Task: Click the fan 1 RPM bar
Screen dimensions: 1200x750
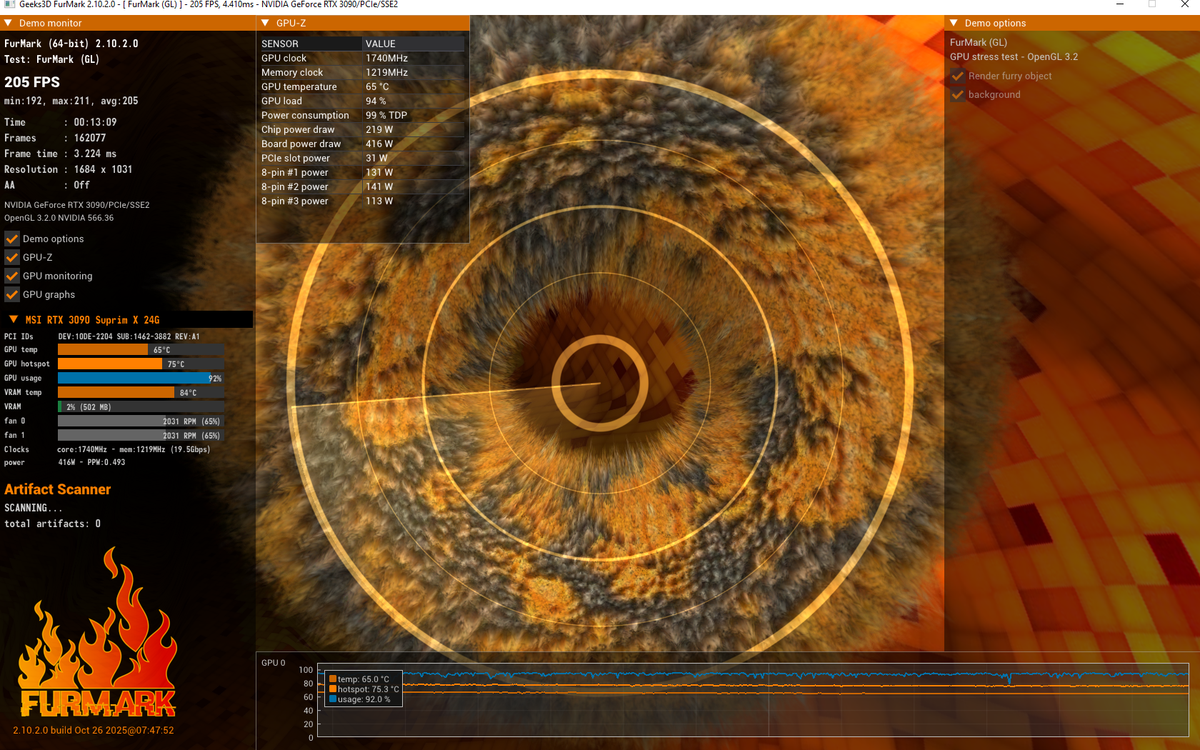Action: tap(140, 436)
